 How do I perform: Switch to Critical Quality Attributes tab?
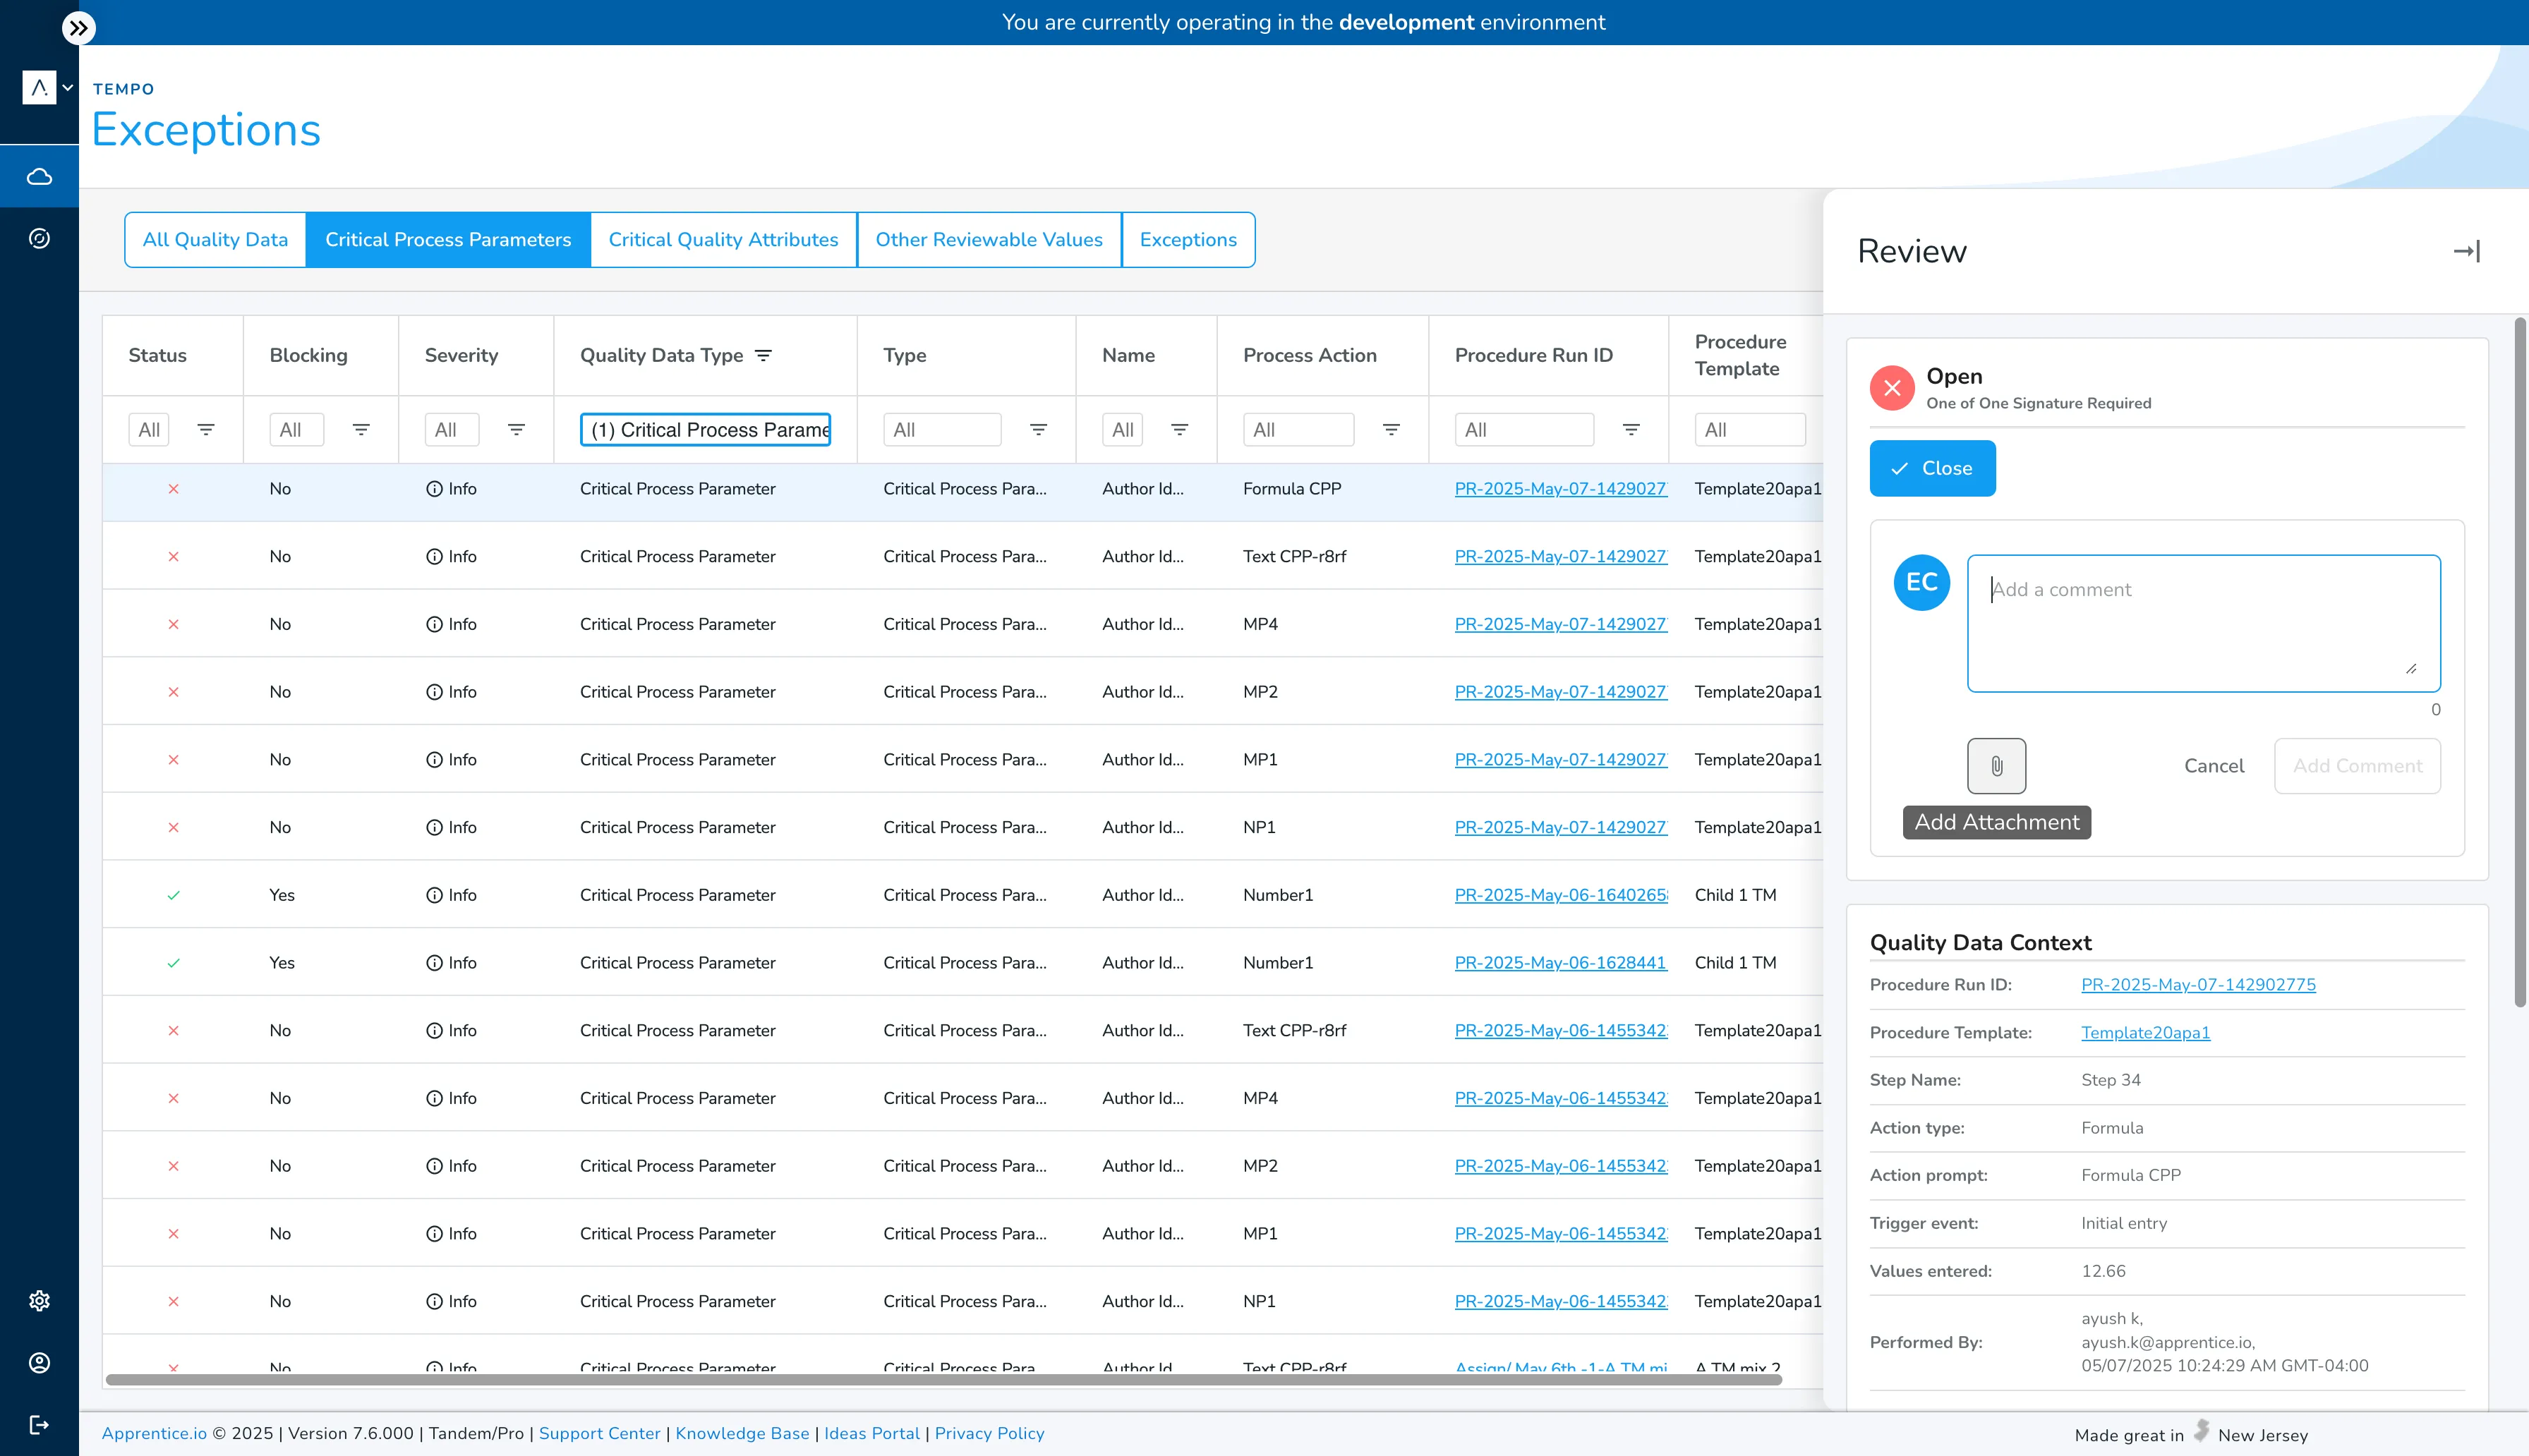(723, 240)
